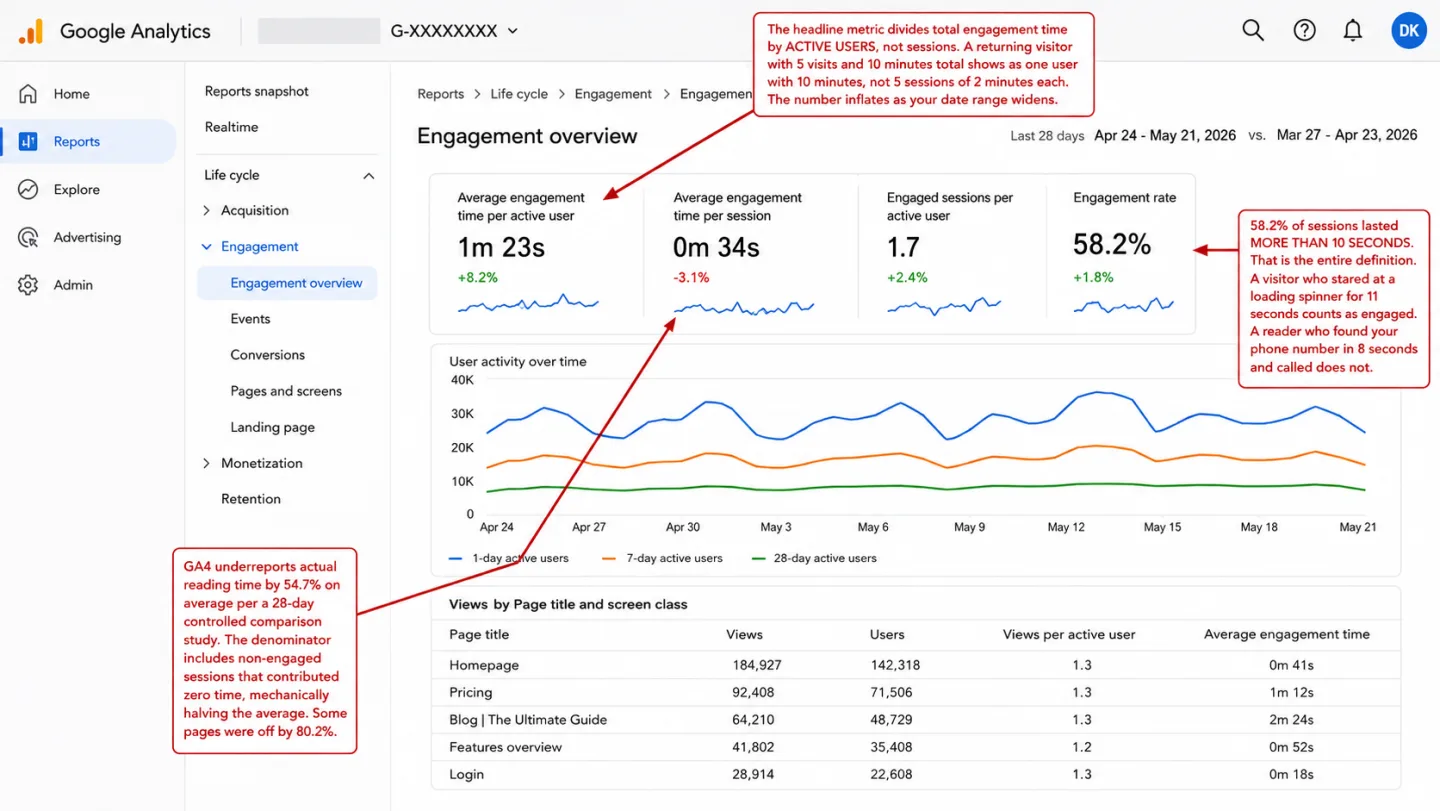Click the Views by Page title table heading

point(568,604)
